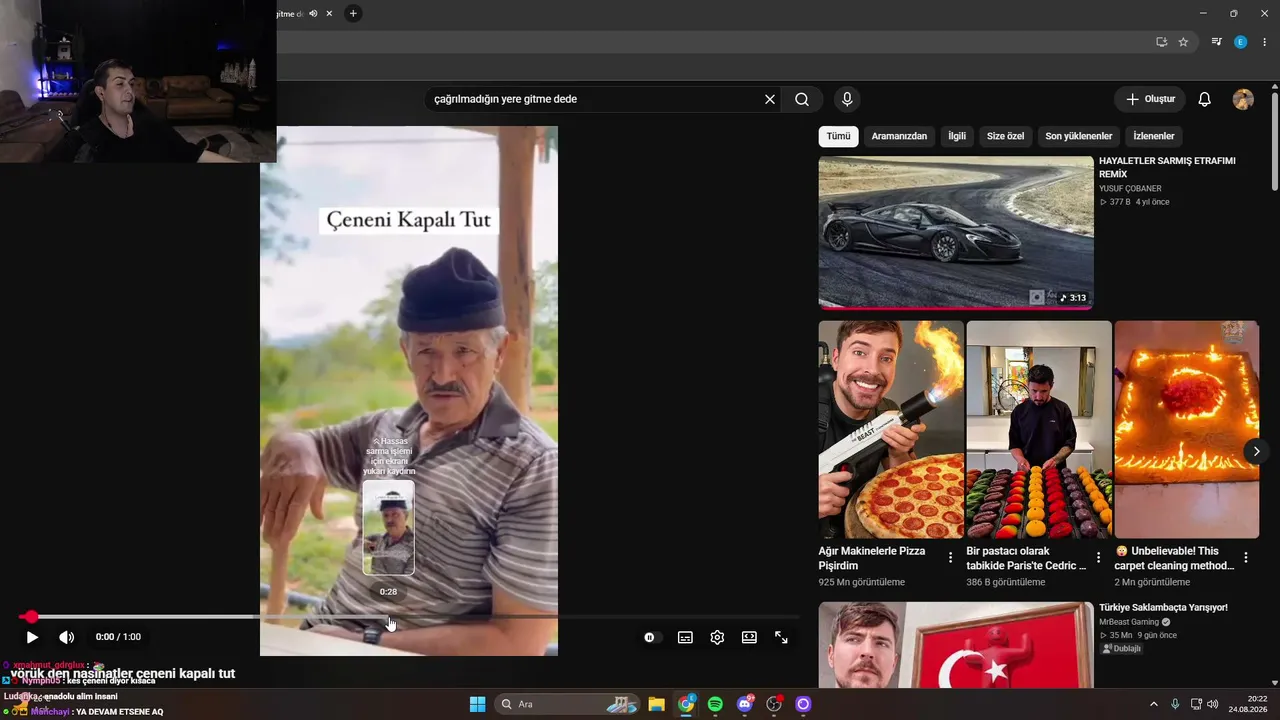The height and width of the screenshot is (720, 1280).
Task: Open the YouTube notifications bell
Action: (x=1205, y=99)
